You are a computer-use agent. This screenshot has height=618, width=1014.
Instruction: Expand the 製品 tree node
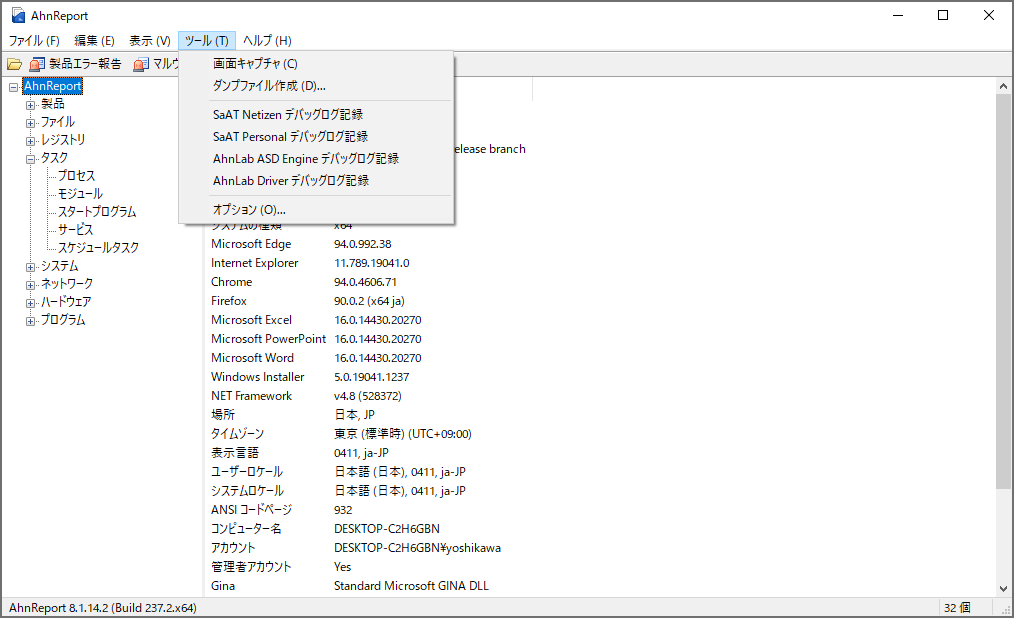click(30, 105)
